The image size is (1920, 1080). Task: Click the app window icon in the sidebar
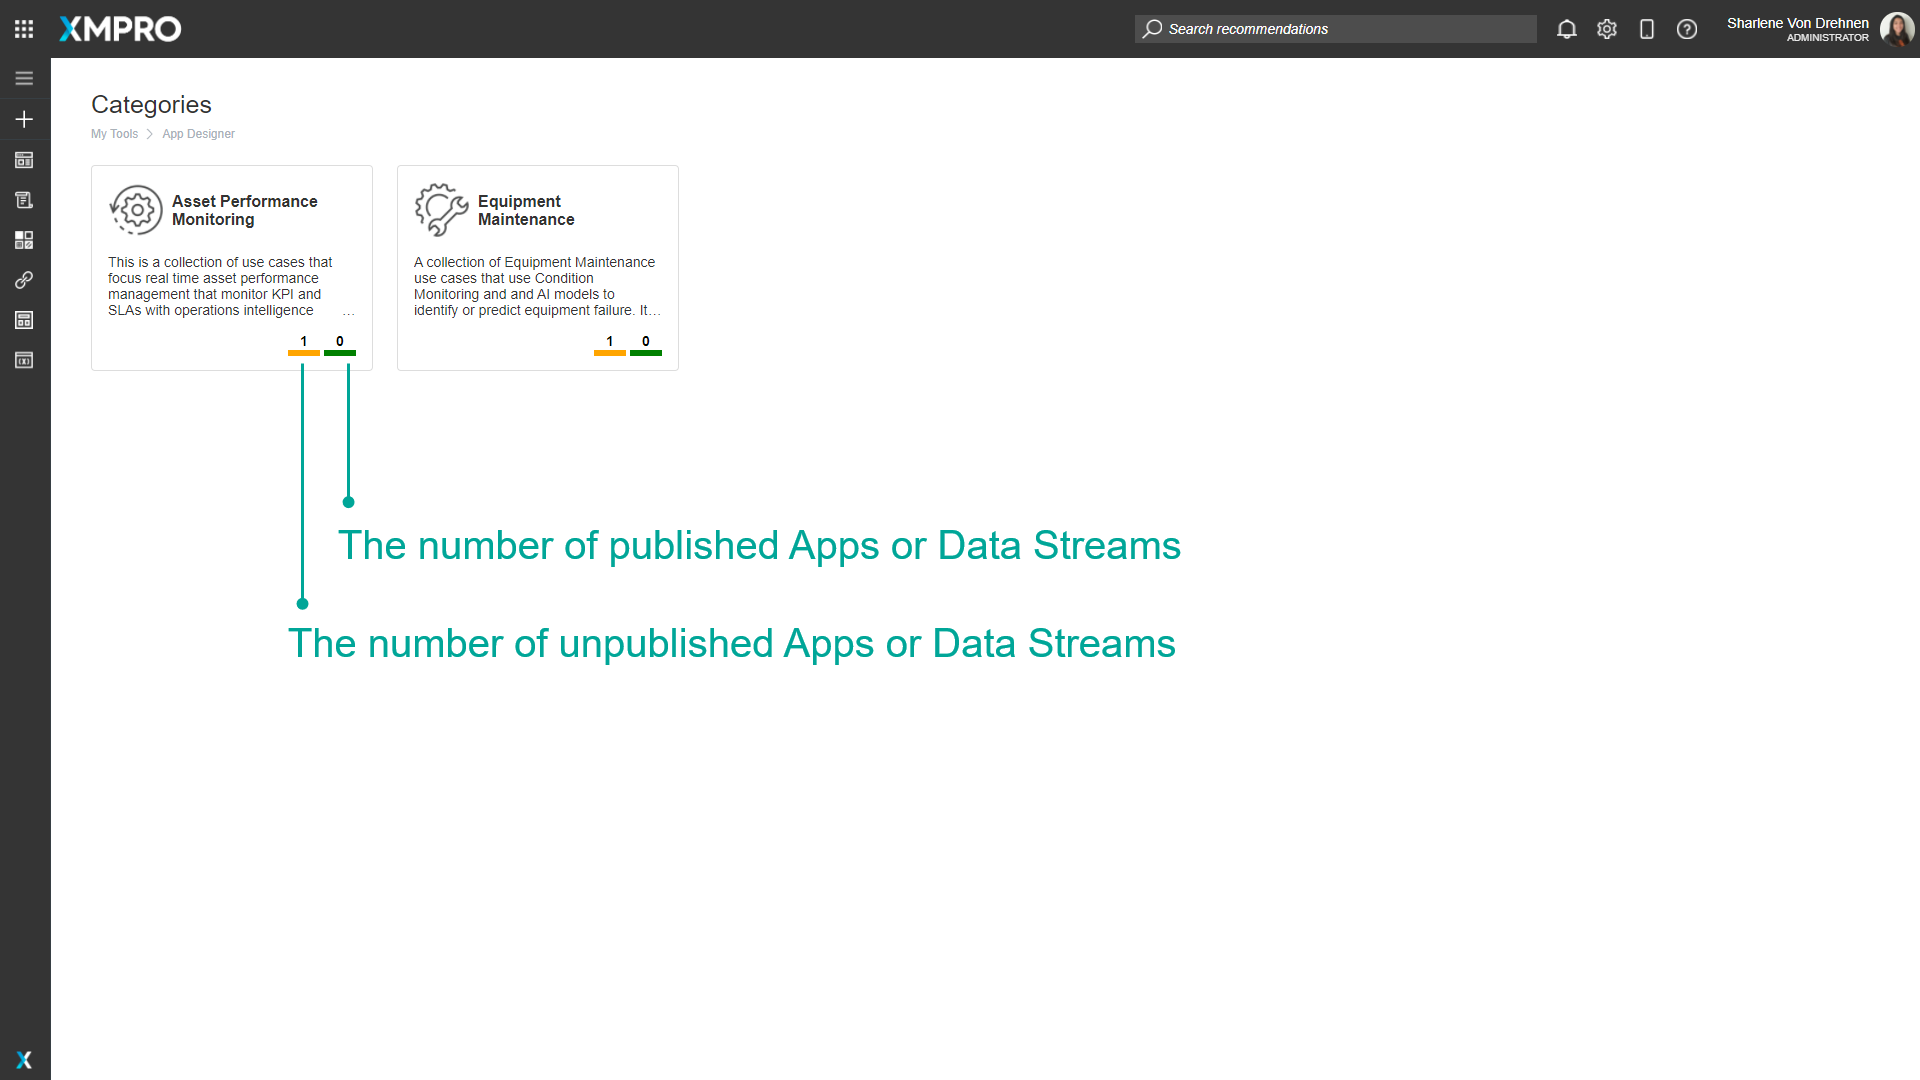pos(24,160)
